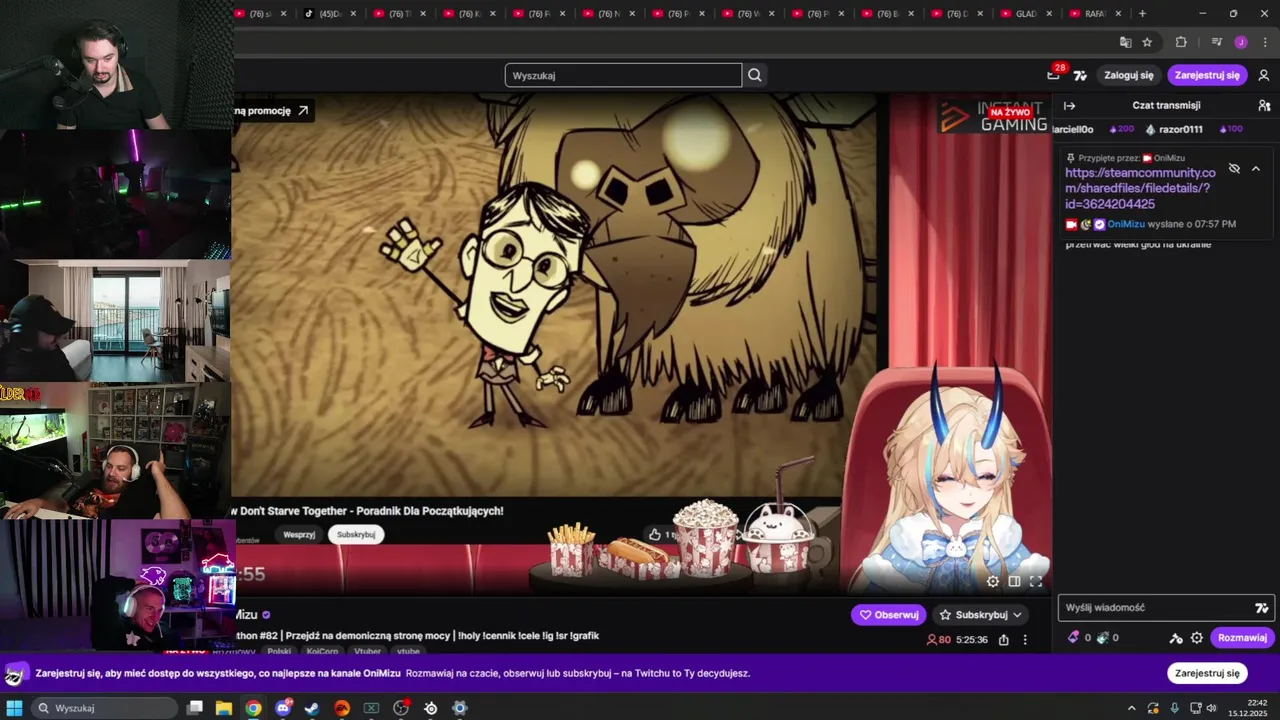Click Chrome translate page icon
Image resolution: width=1280 pixels, height=720 pixels.
point(1125,42)
